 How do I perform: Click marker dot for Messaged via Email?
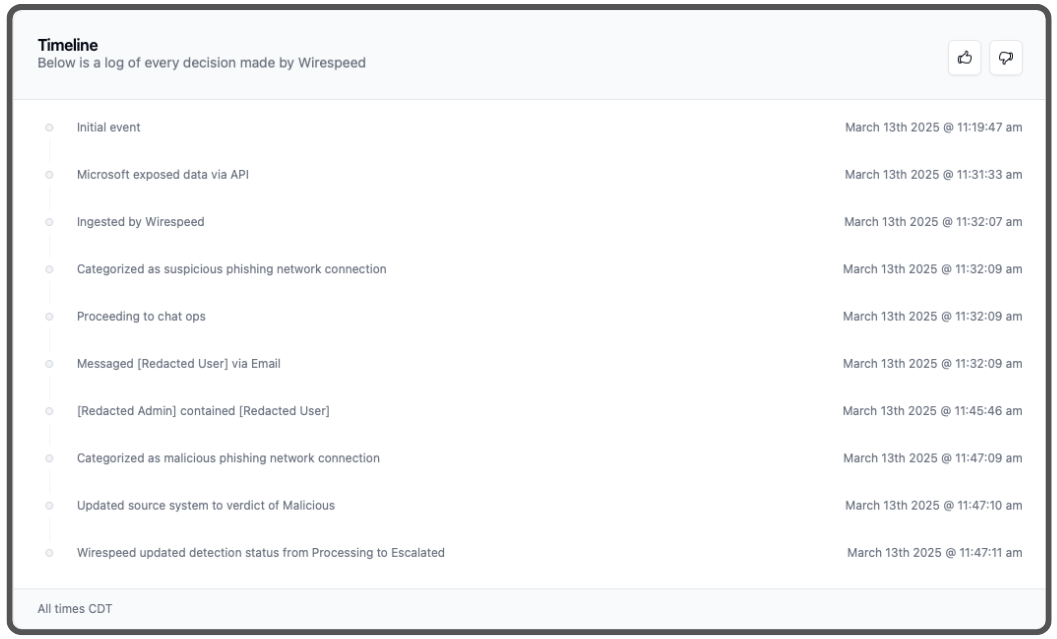pos(49,364)
